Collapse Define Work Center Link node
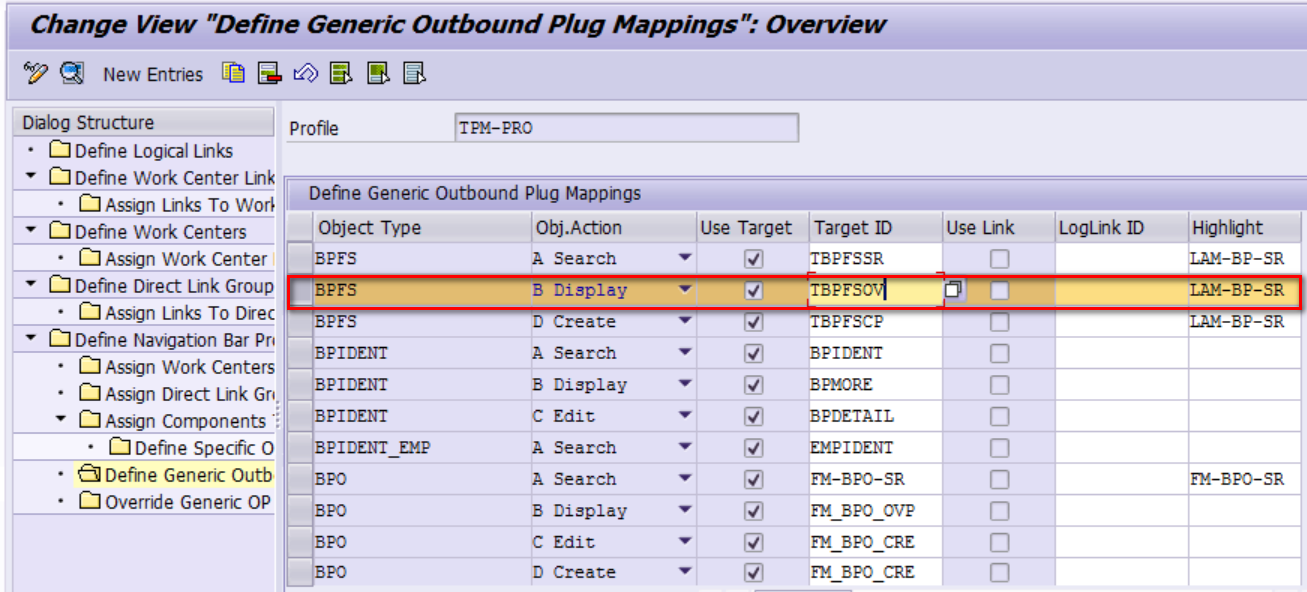 pyautogui.click(x=31, y=177)
